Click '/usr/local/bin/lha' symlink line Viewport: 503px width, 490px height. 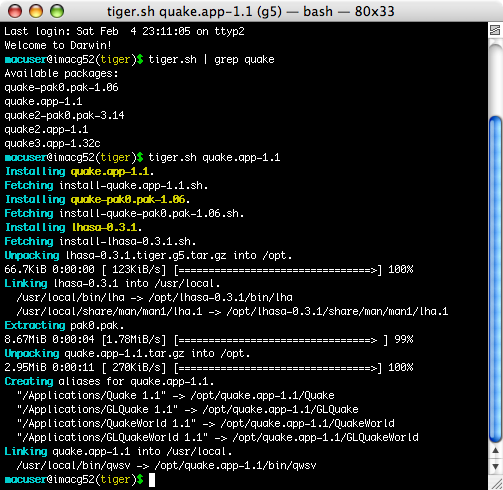coord(155,297)
